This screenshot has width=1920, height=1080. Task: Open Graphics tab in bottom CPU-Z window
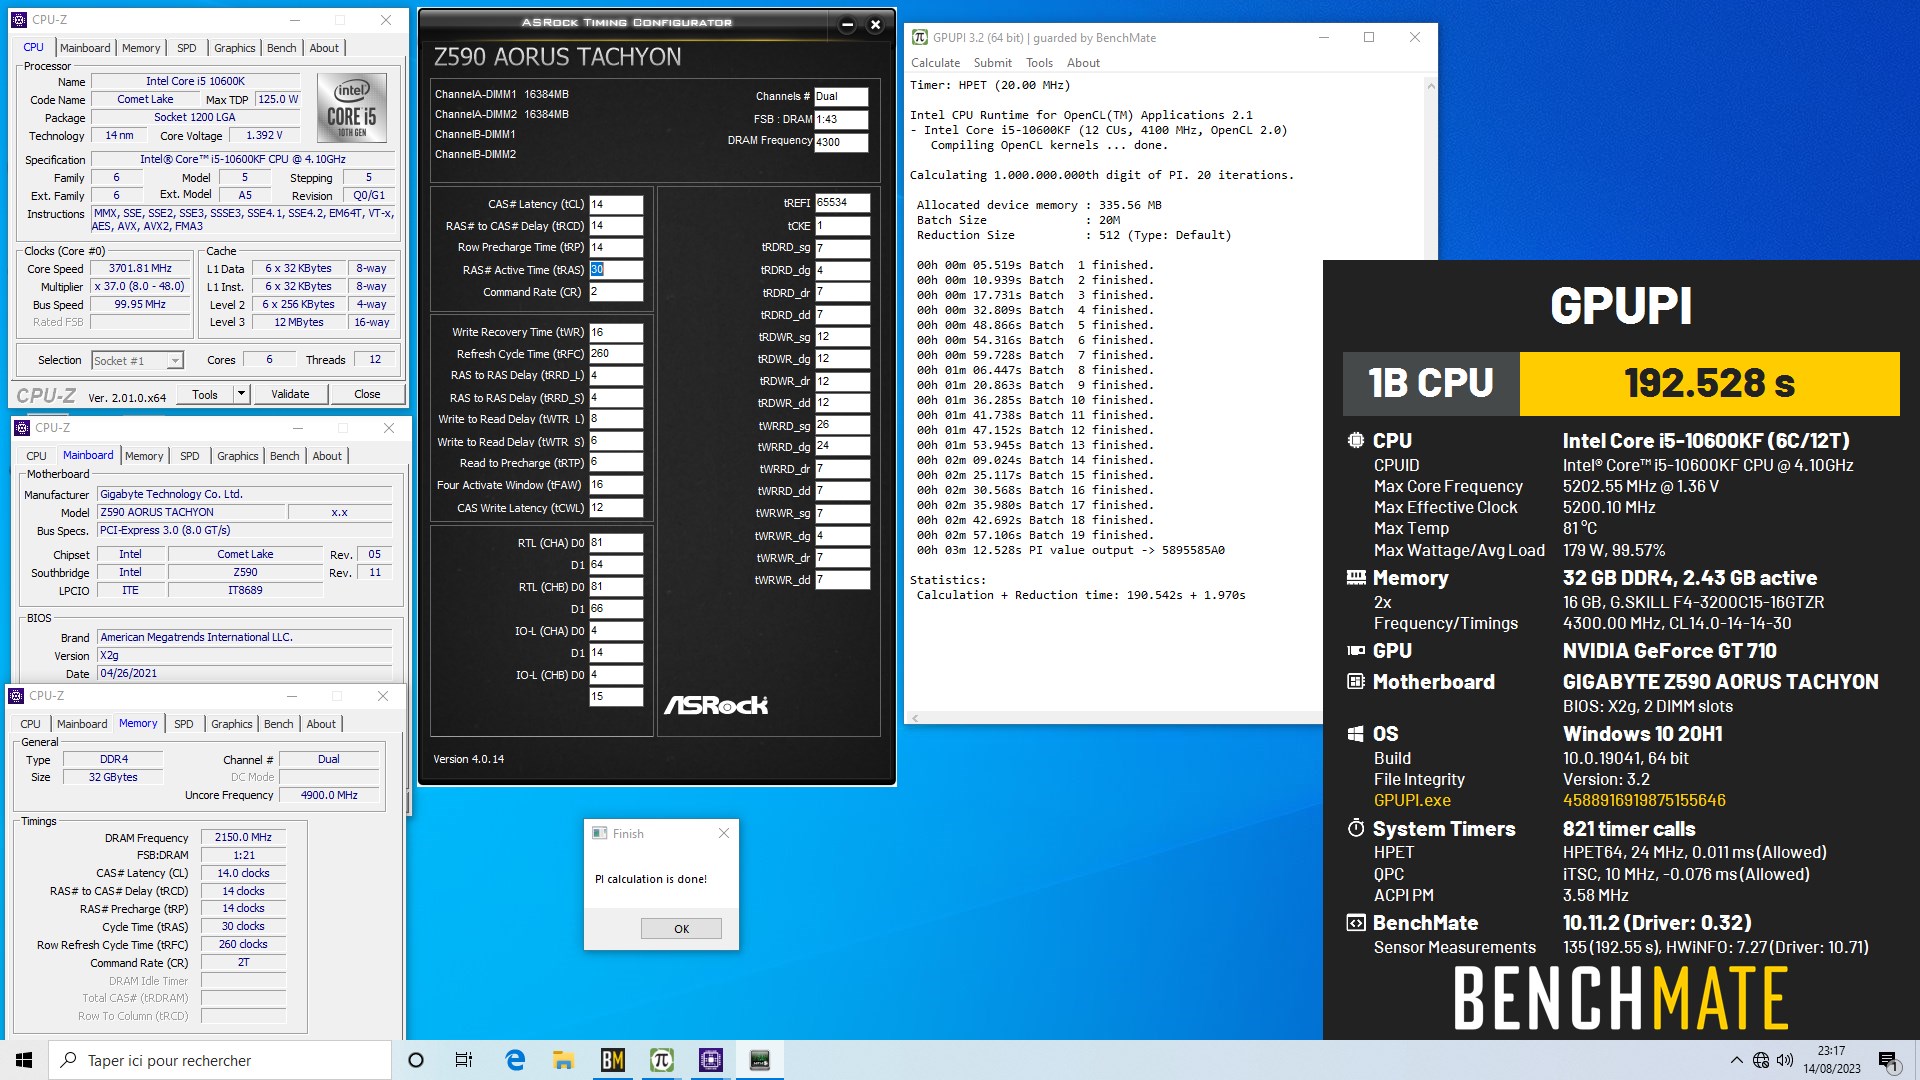click(x=232, y=723)
